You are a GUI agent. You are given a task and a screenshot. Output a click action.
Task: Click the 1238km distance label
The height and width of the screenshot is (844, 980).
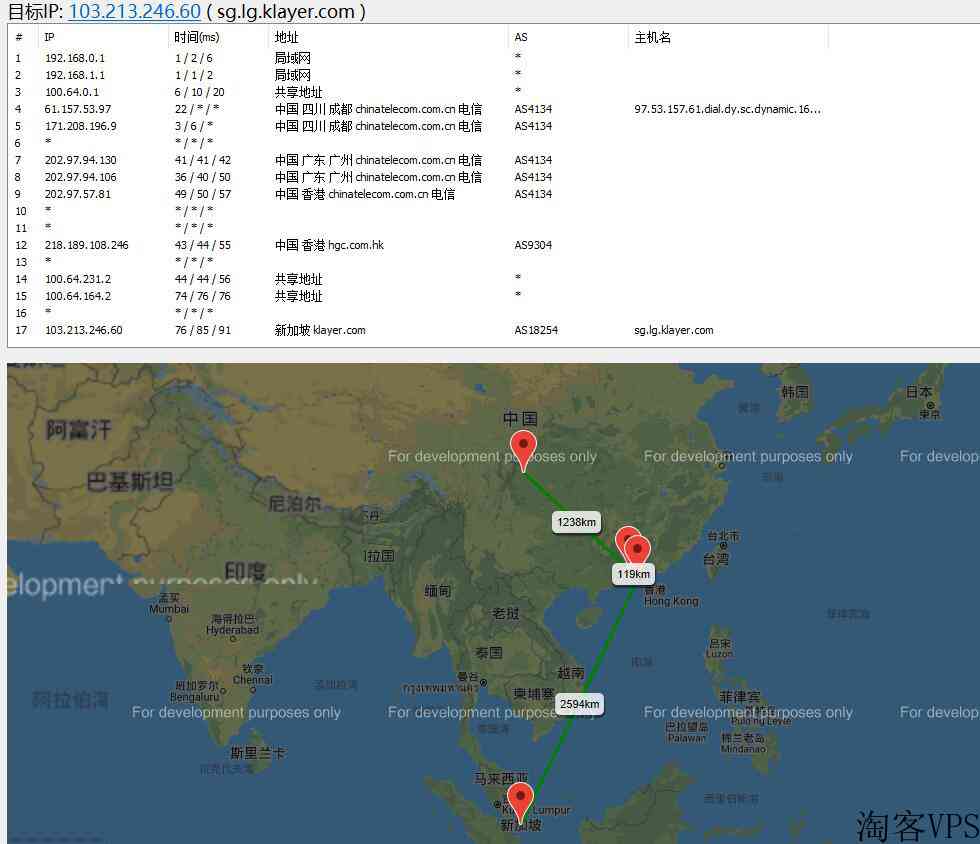[577, 522]
